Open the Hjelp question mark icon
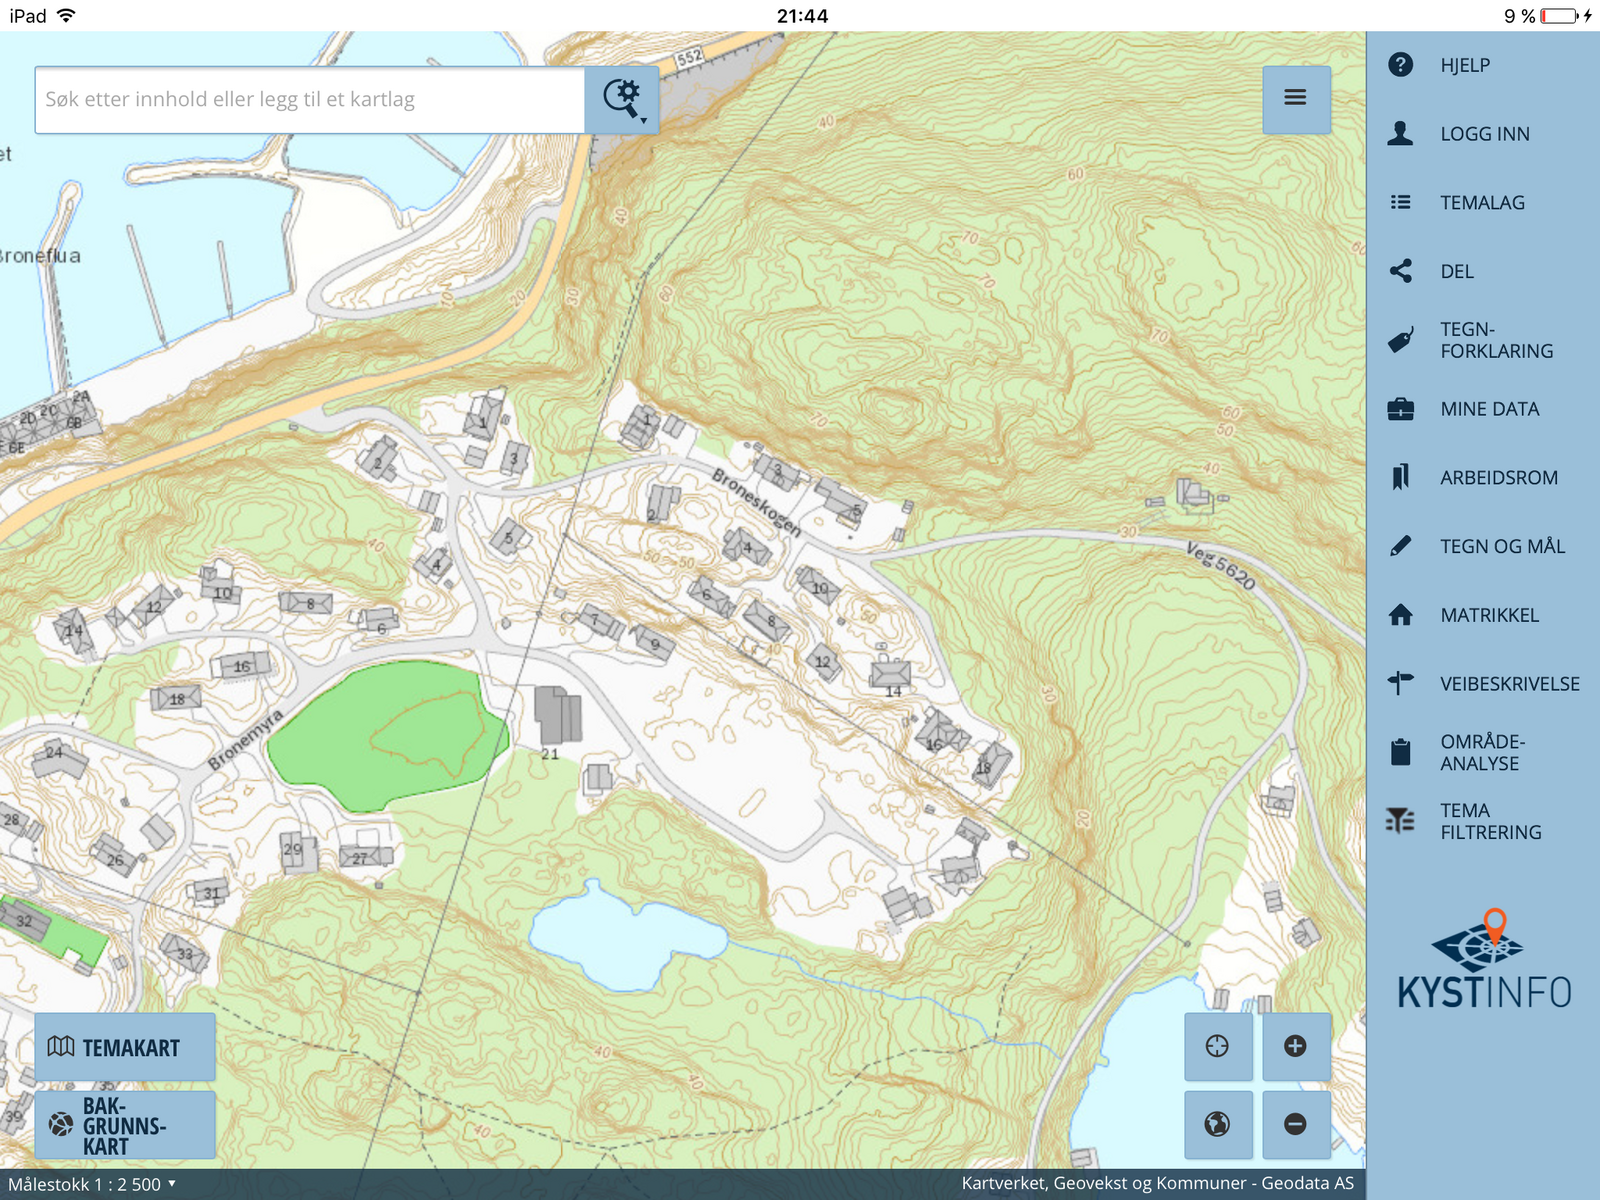 [1401, 65]
